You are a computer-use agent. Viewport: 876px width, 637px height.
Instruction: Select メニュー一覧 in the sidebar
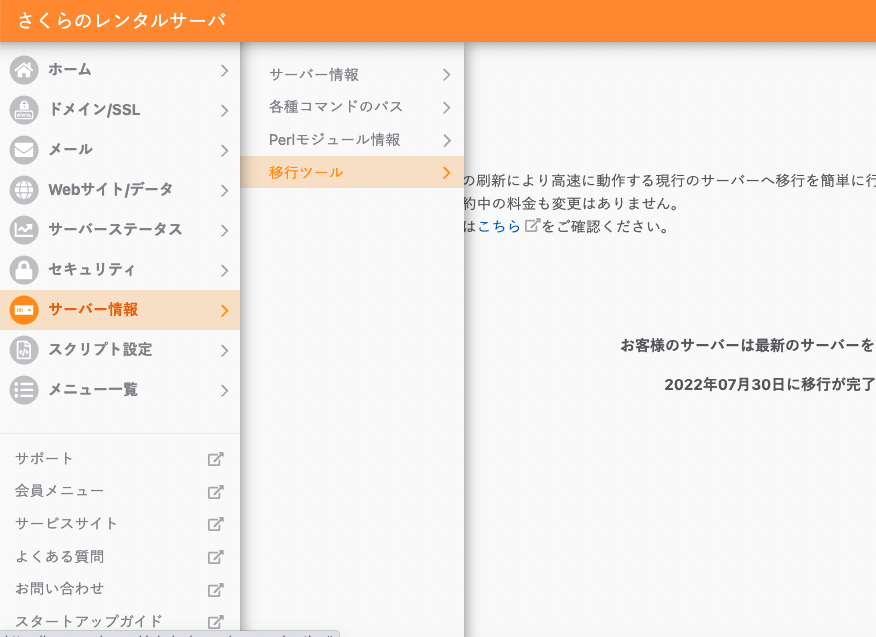[x=120, y=390]
